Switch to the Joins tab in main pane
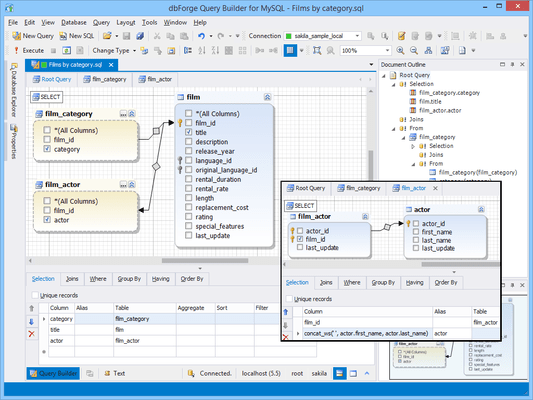Viewport: 533px width, 400px height. [72, 279]
